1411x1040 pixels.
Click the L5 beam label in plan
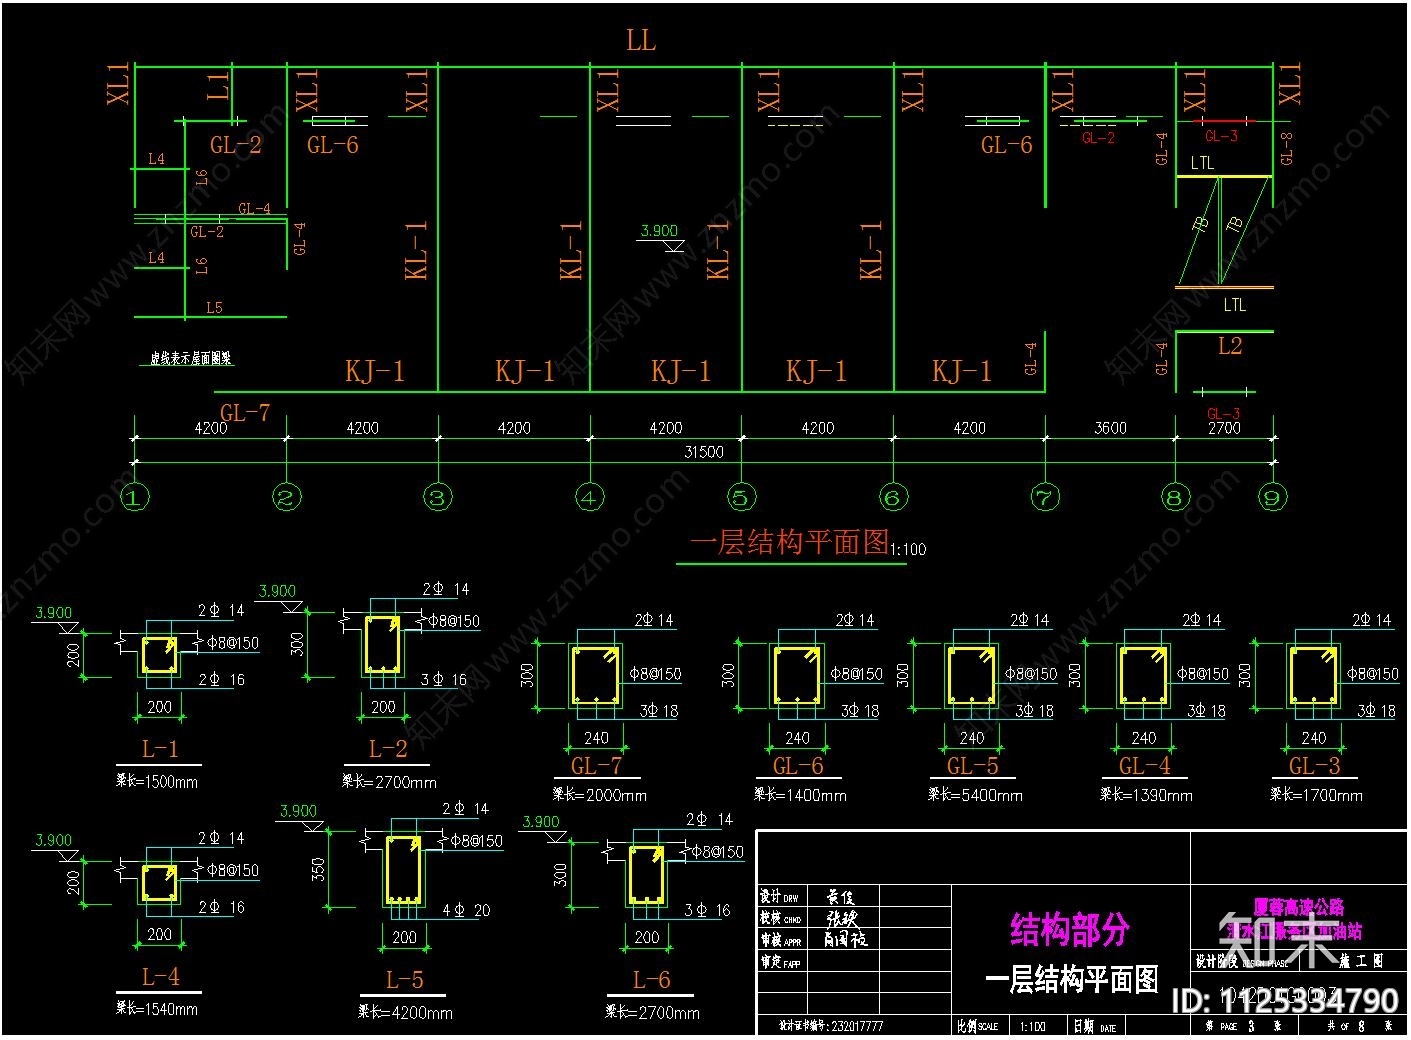tap(214, 308)
